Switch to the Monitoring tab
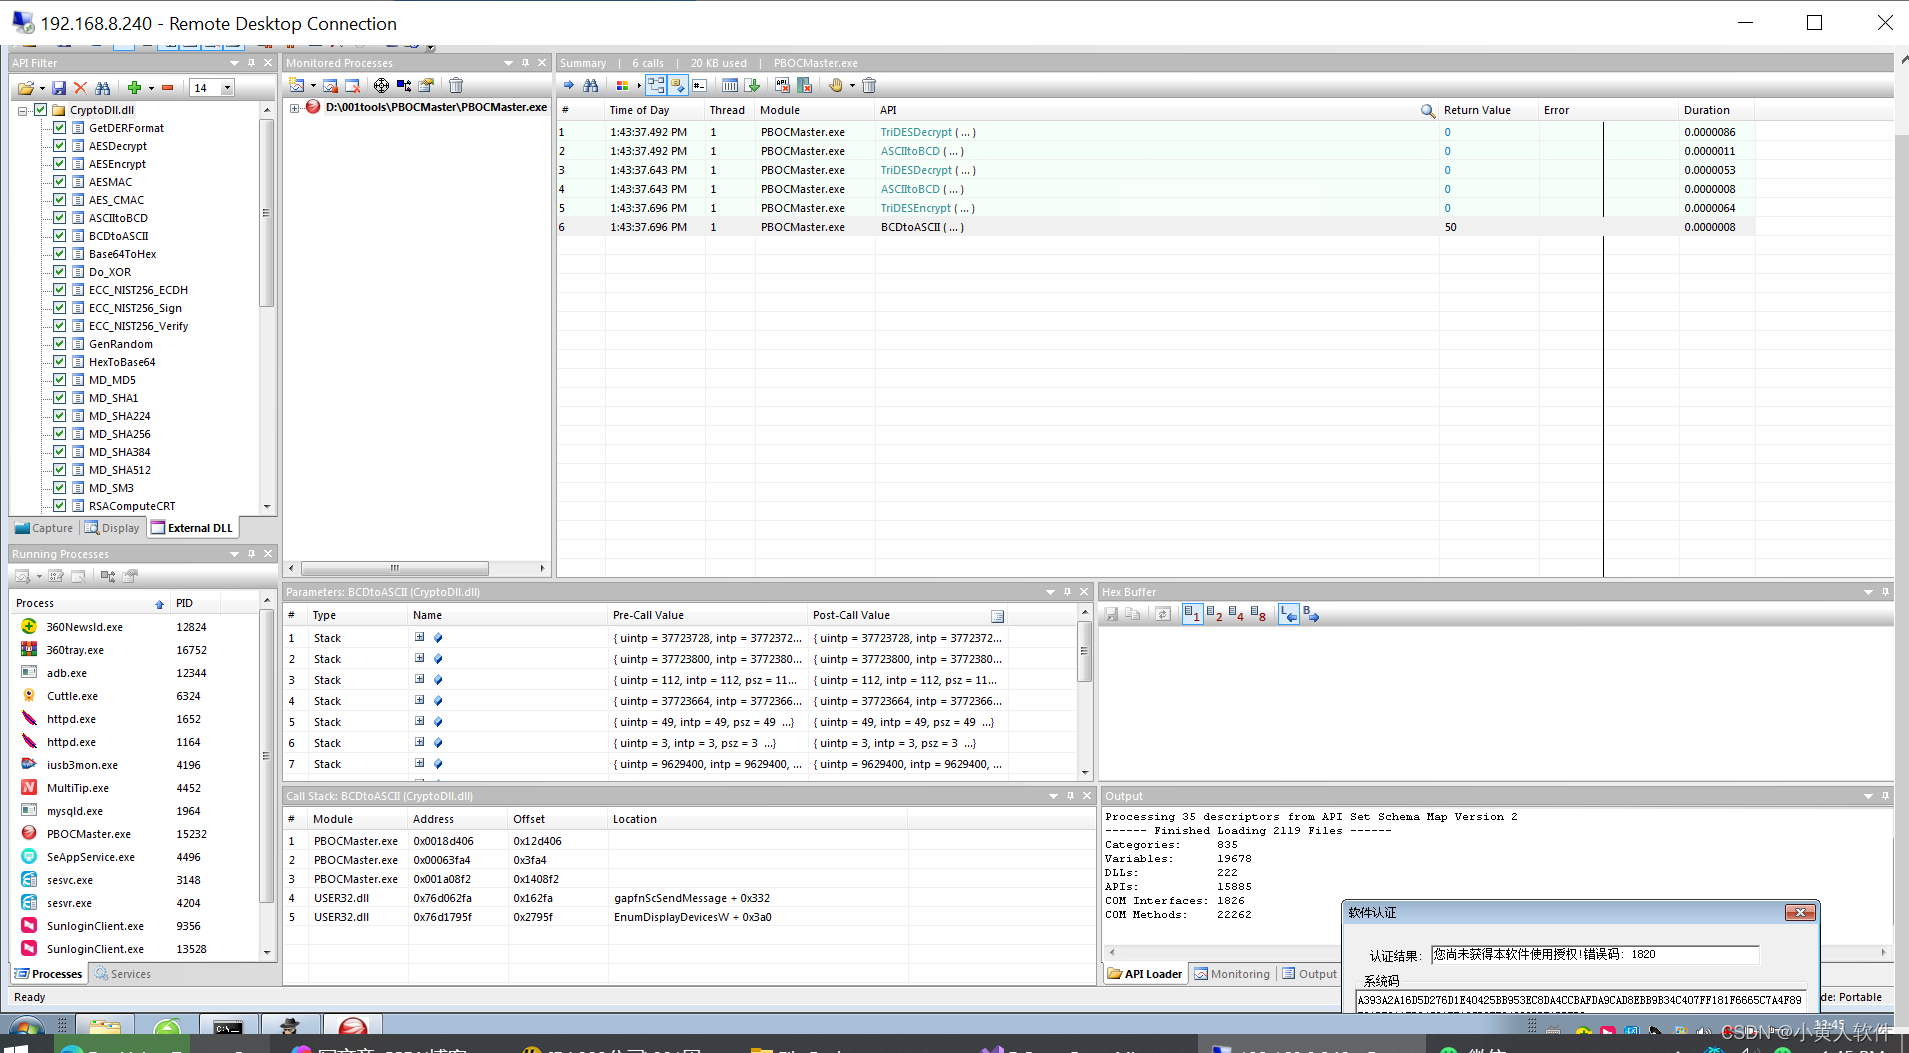Screen dimensions: 1909x1053 point(1232,974)
